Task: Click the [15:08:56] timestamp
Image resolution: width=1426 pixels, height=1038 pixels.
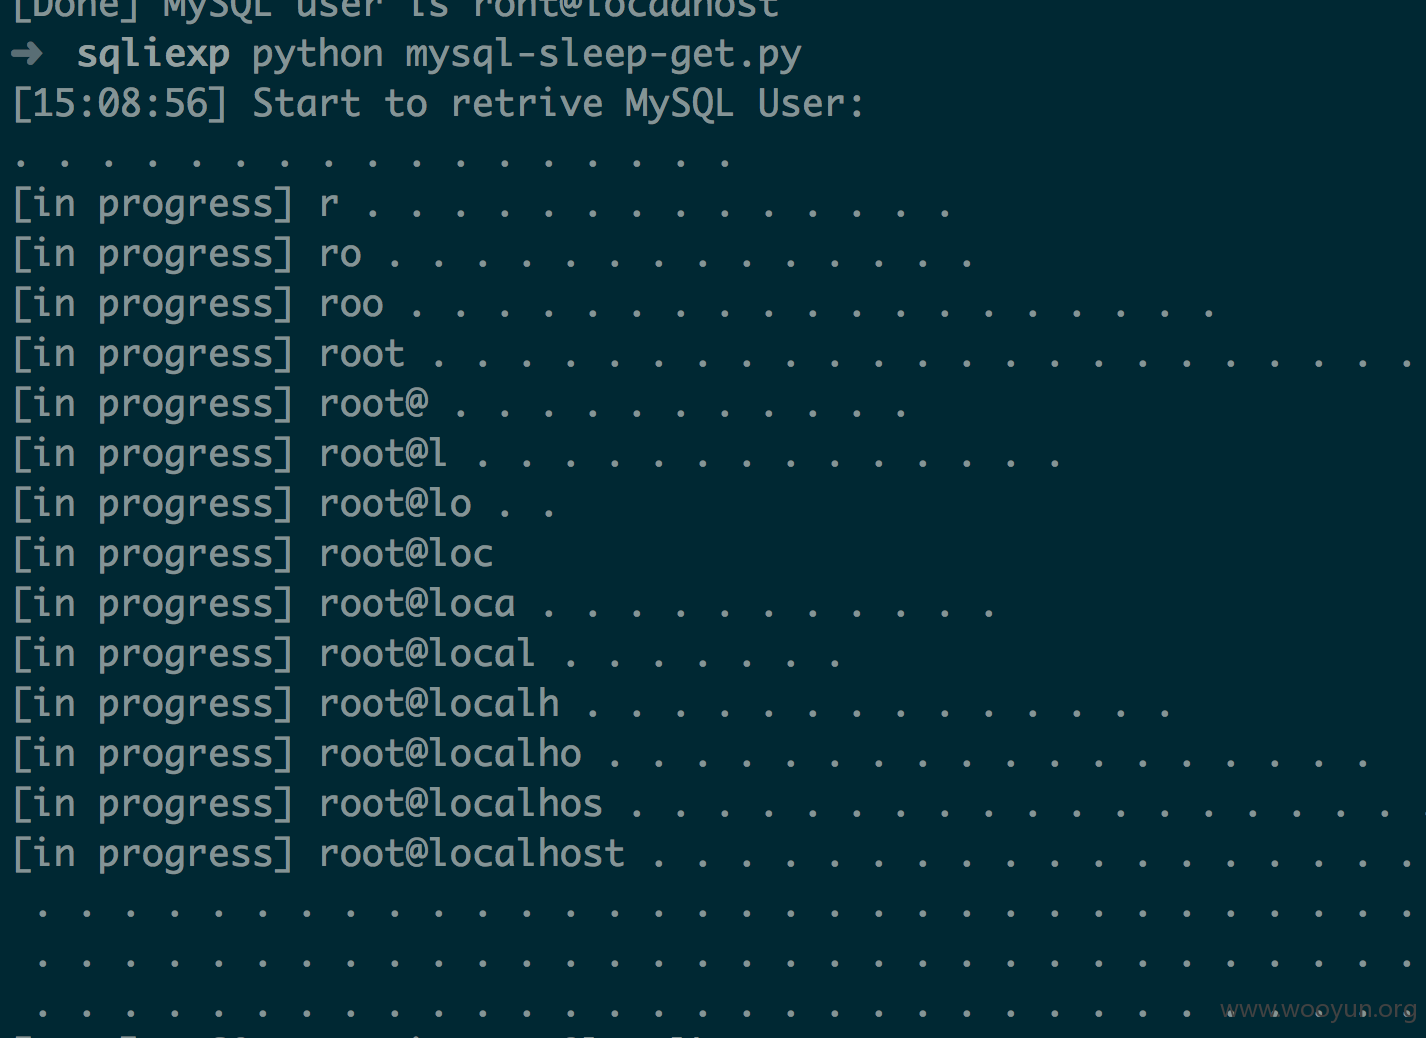Action: point(121,104)
